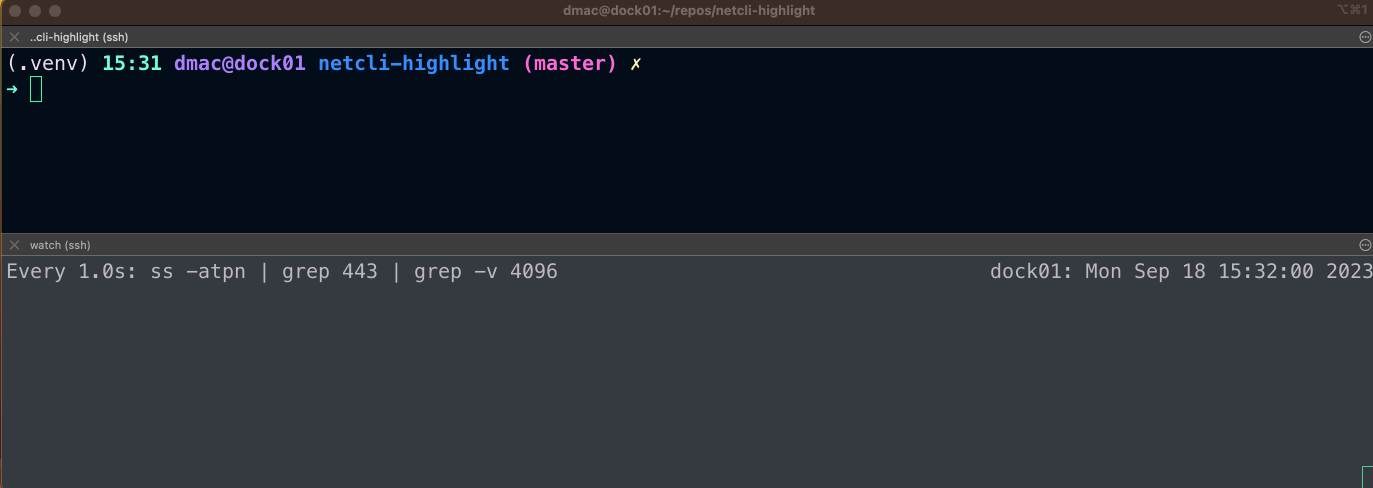The width and height of the screenshot is (1373, 488).
Task: Open the options menu of the ..cli-highlight pane
Action: tap(1365, 37)
